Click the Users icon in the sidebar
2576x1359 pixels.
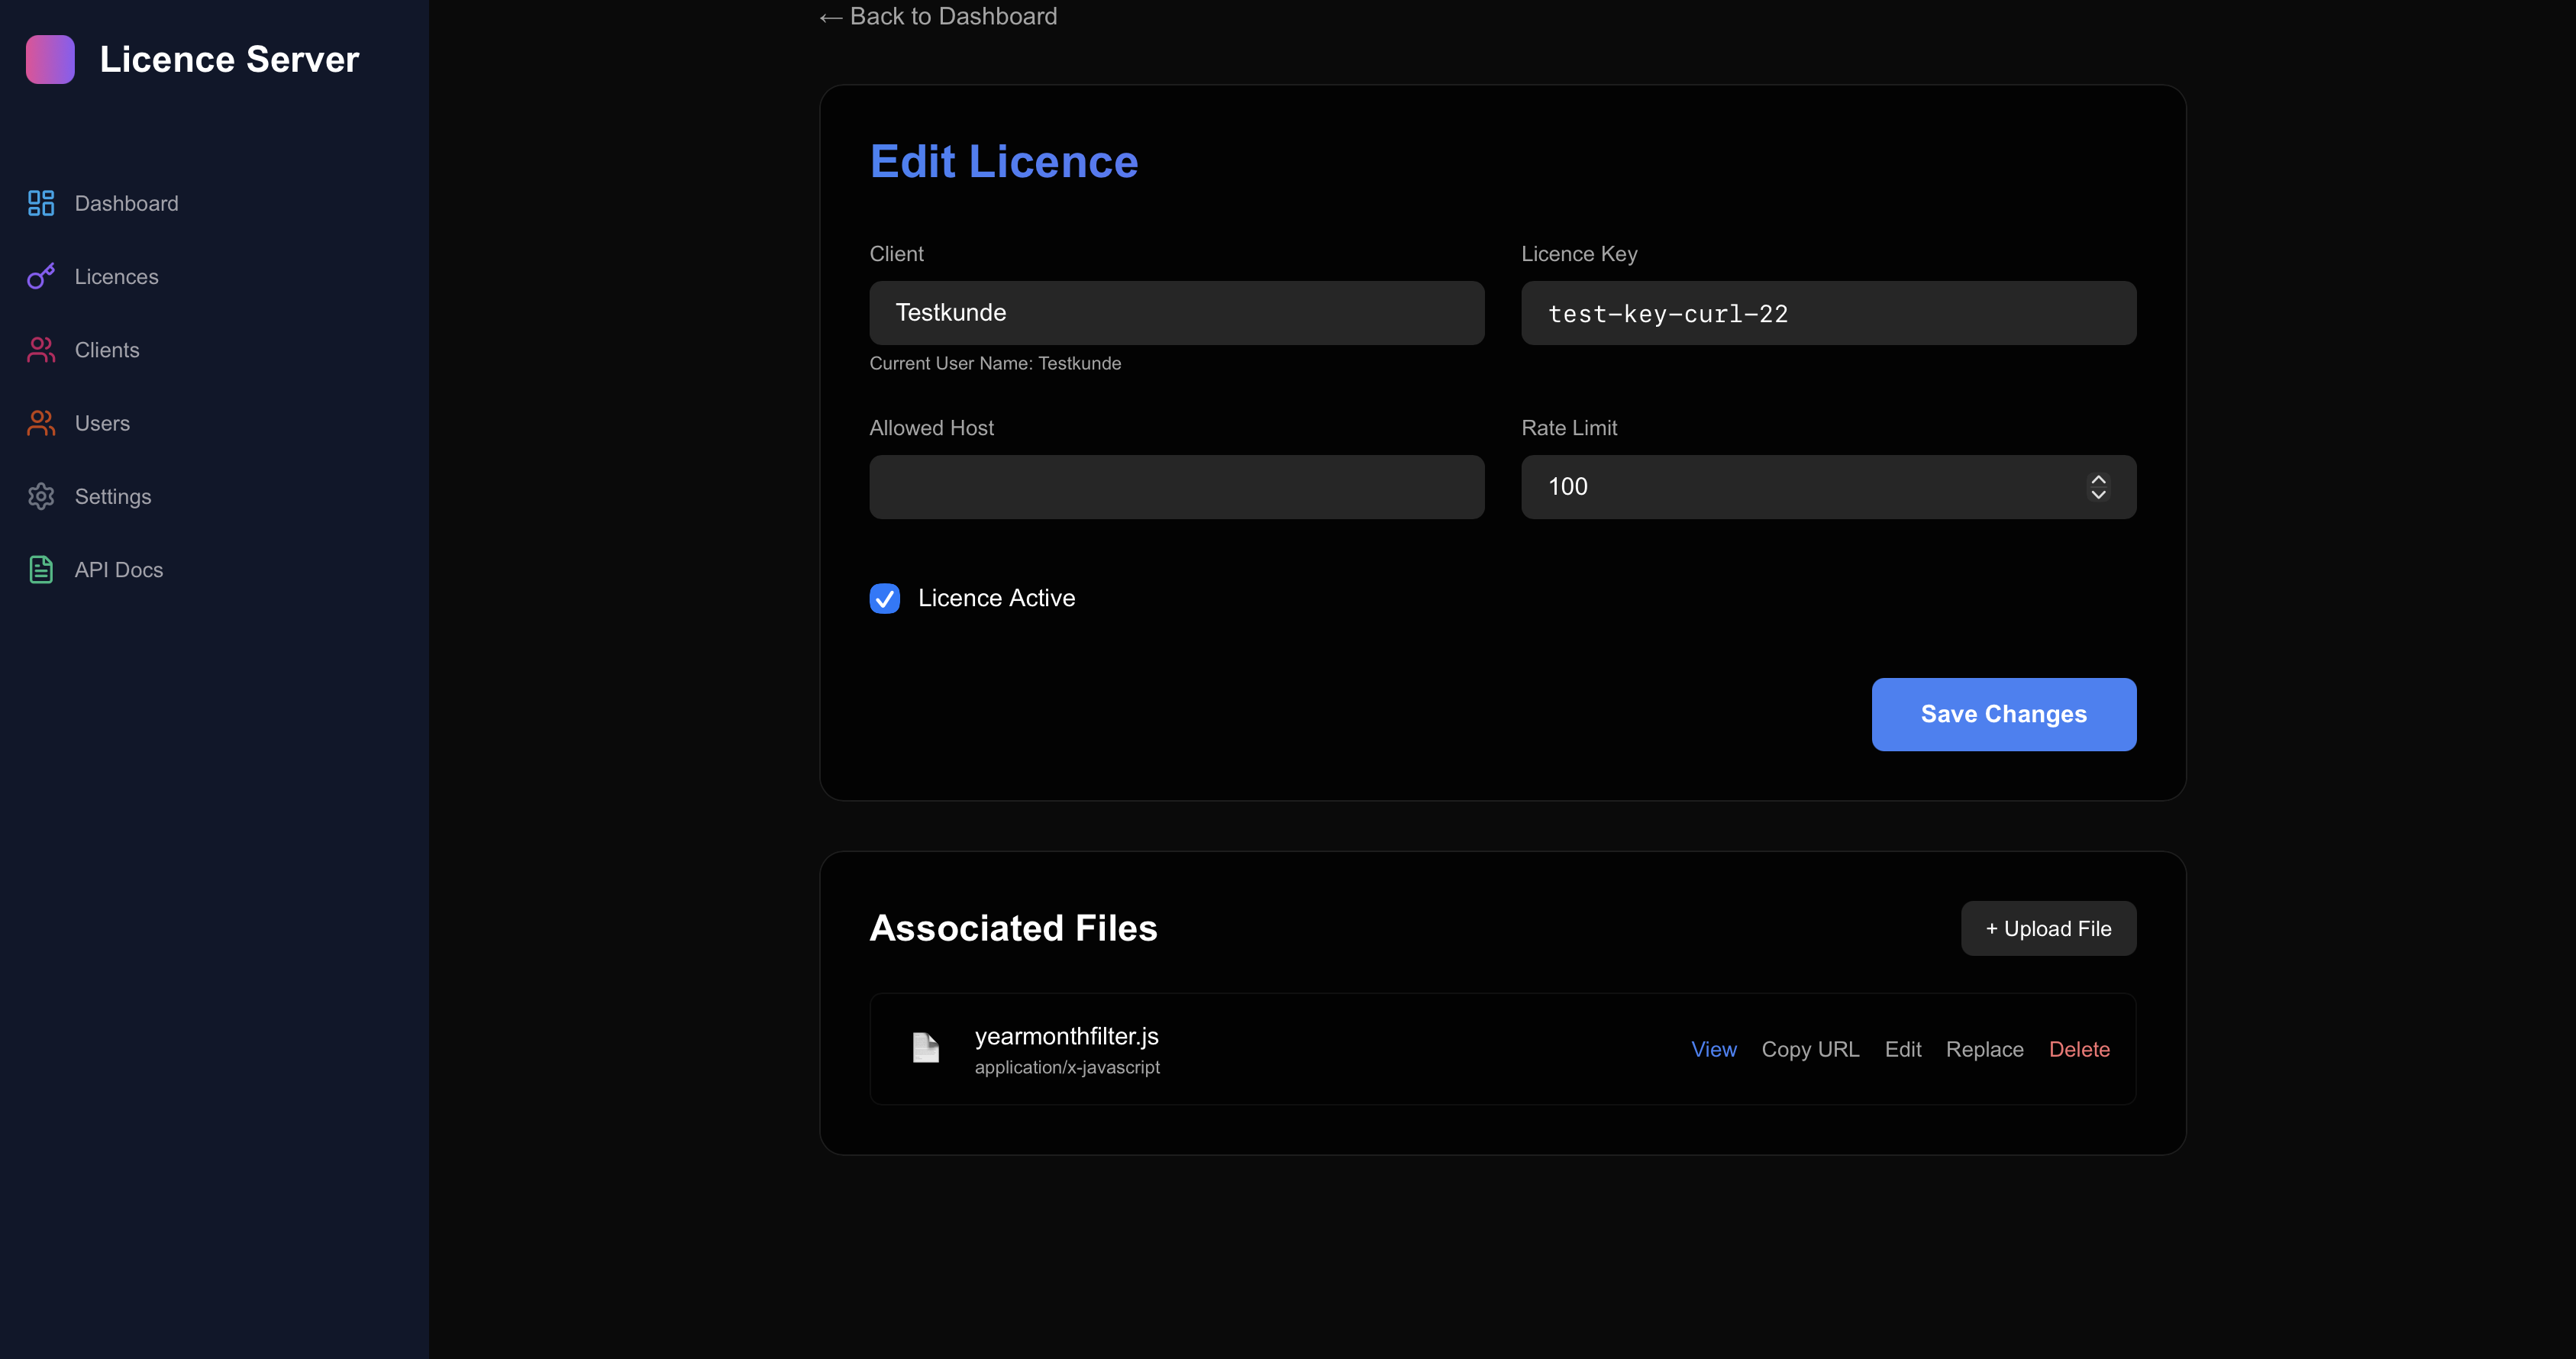[40, 423]
